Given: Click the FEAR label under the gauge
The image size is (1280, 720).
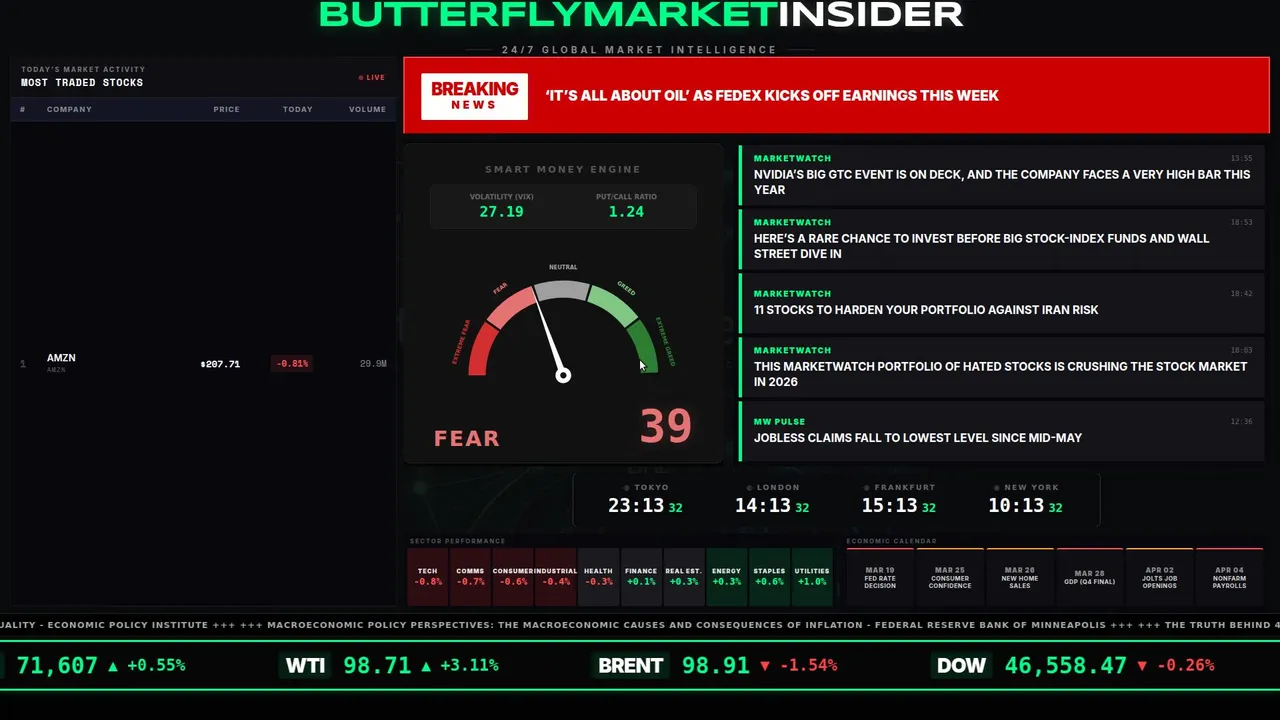Looking at the screenshot, I should point(466,438).
